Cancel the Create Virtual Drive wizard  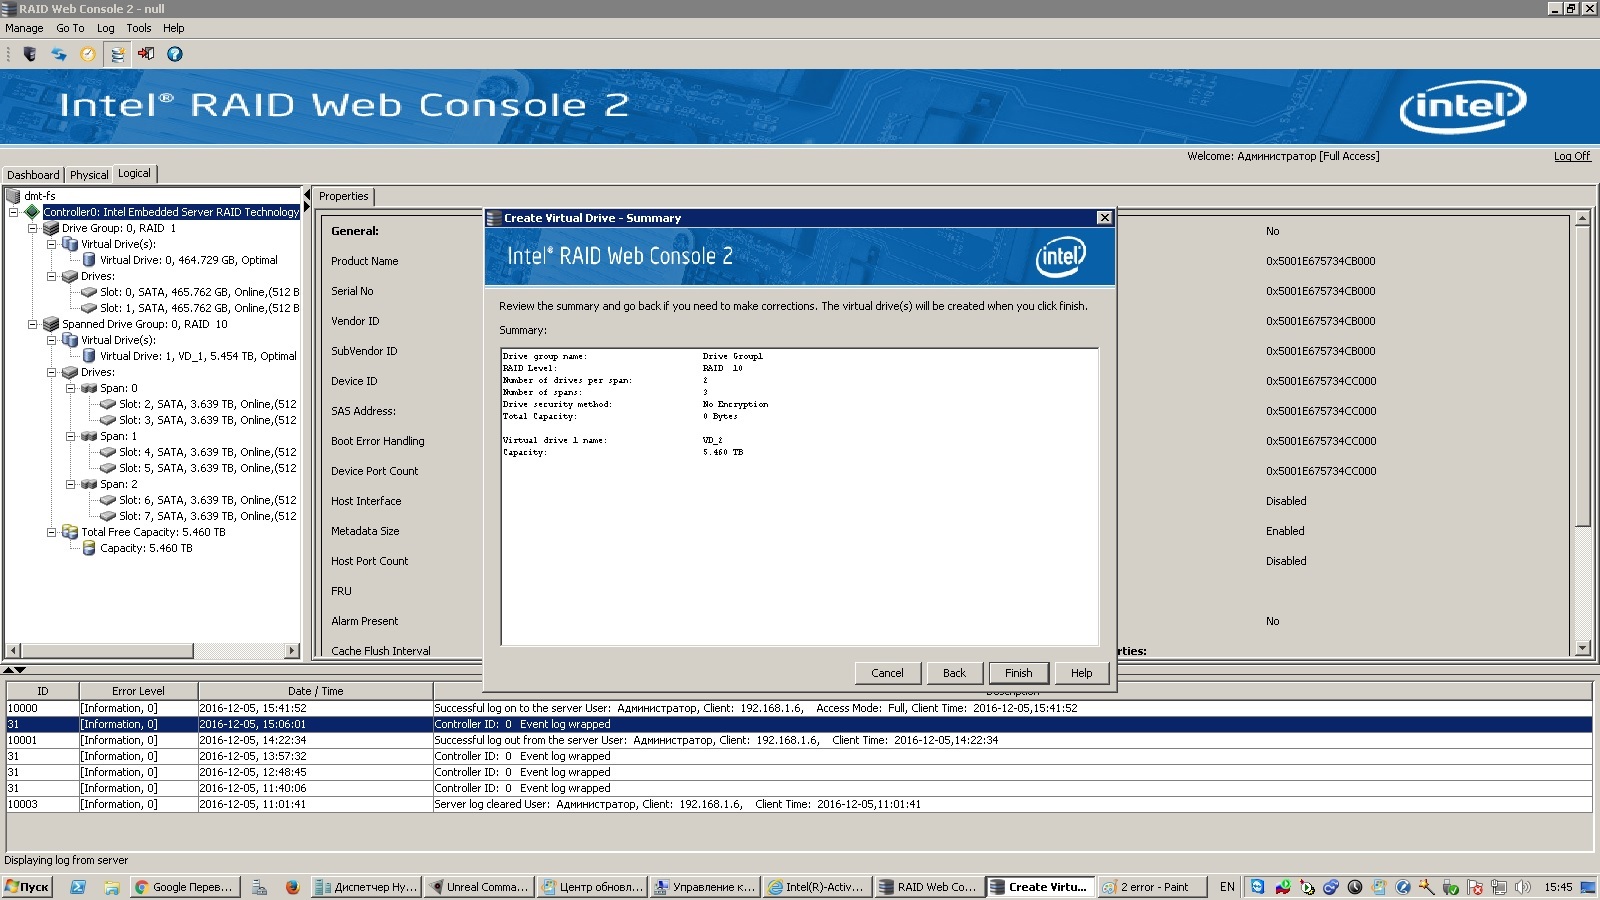point(887,673)
